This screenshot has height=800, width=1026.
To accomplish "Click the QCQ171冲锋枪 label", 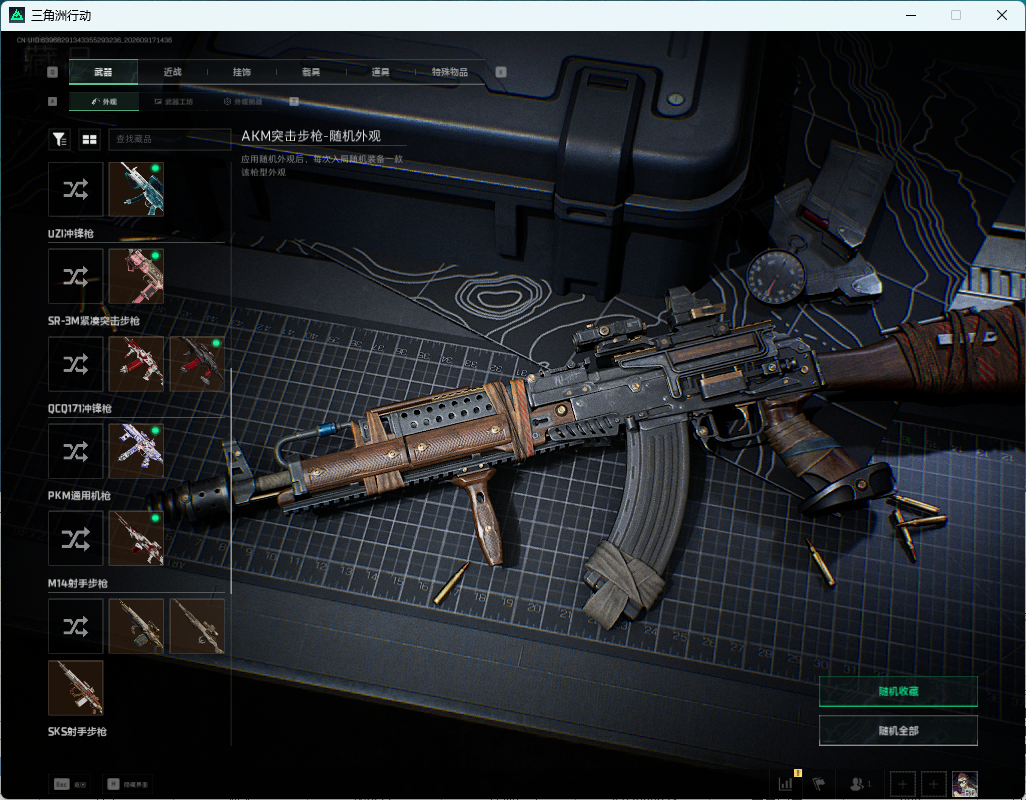I will (80, 408).
